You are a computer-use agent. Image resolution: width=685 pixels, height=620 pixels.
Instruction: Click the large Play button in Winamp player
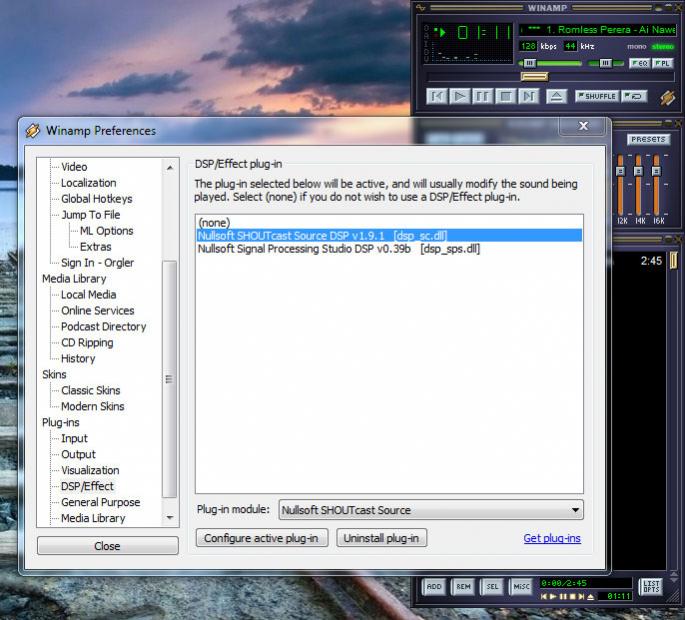click(460, 96)
